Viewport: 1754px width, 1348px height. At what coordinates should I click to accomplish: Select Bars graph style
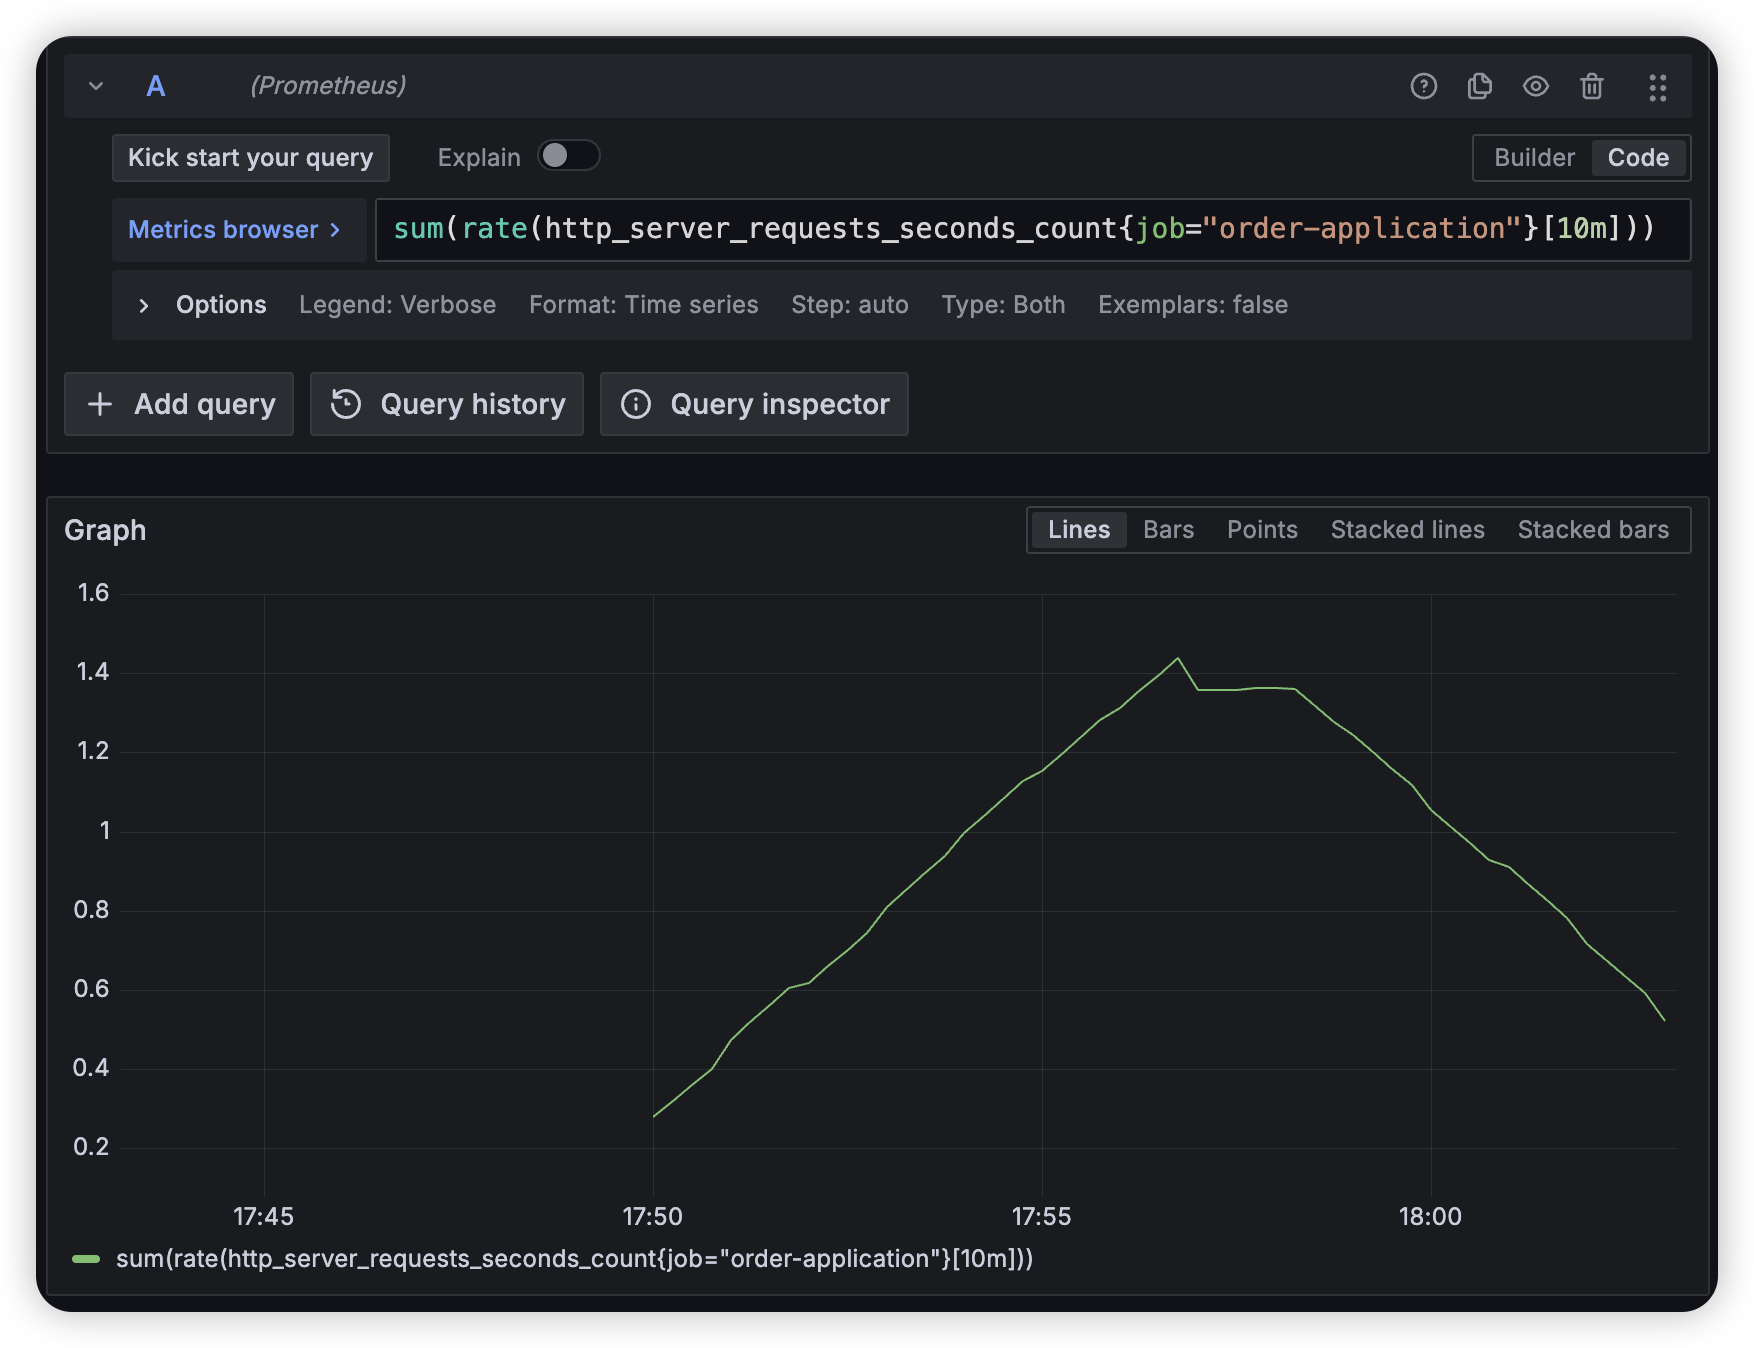[x=1169, y=530]
